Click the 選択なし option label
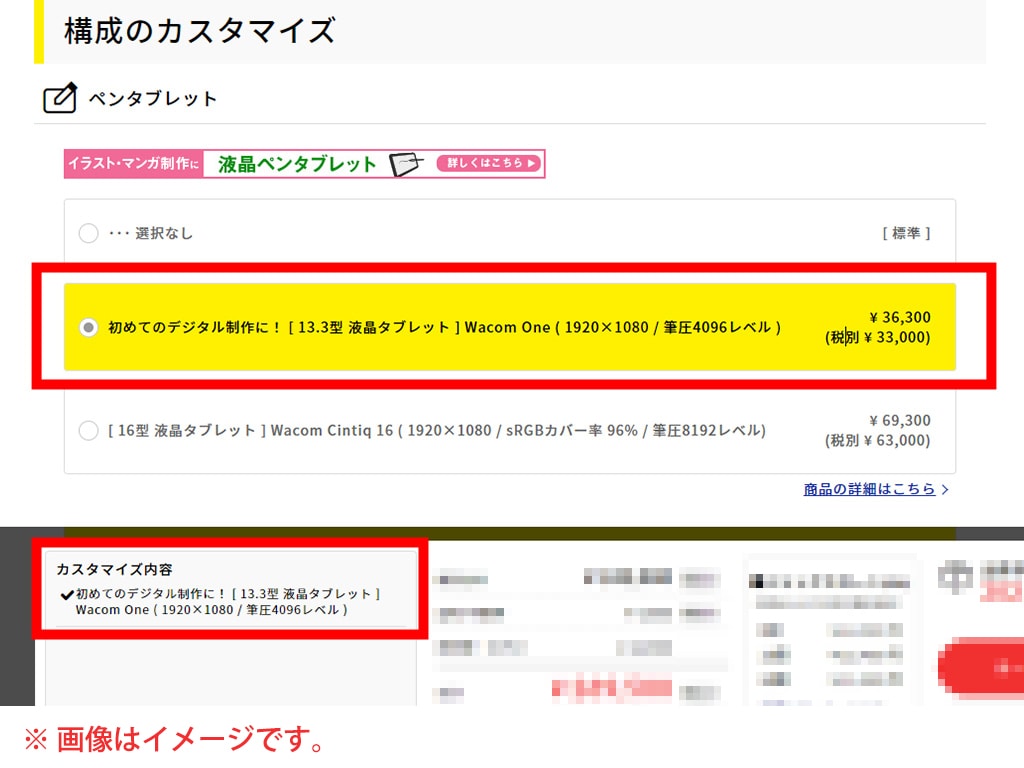 coord(151,233)
